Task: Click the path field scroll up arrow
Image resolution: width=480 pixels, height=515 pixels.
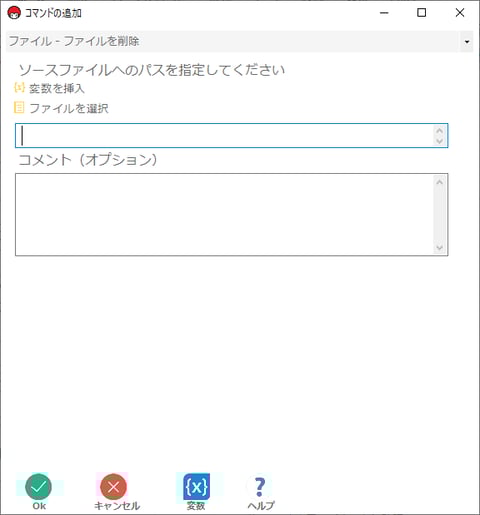Action: click(x=440, y=130)
